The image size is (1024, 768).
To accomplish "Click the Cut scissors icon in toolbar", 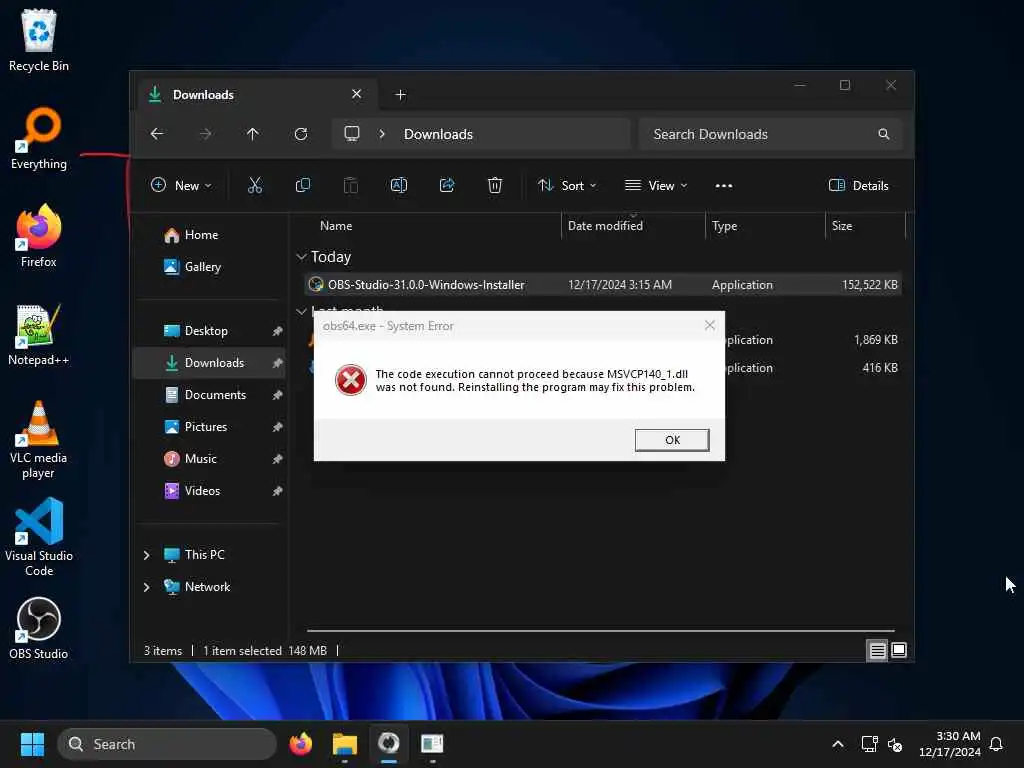I will (255, 185).
